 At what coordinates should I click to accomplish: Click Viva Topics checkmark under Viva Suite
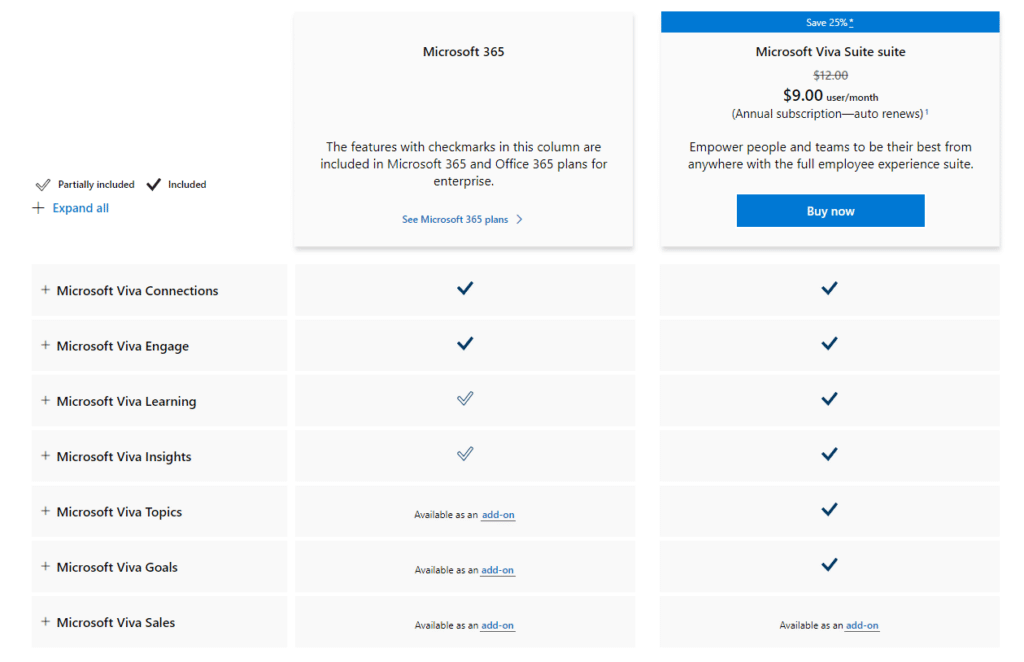pyautogui.click(x=829, y=509)
